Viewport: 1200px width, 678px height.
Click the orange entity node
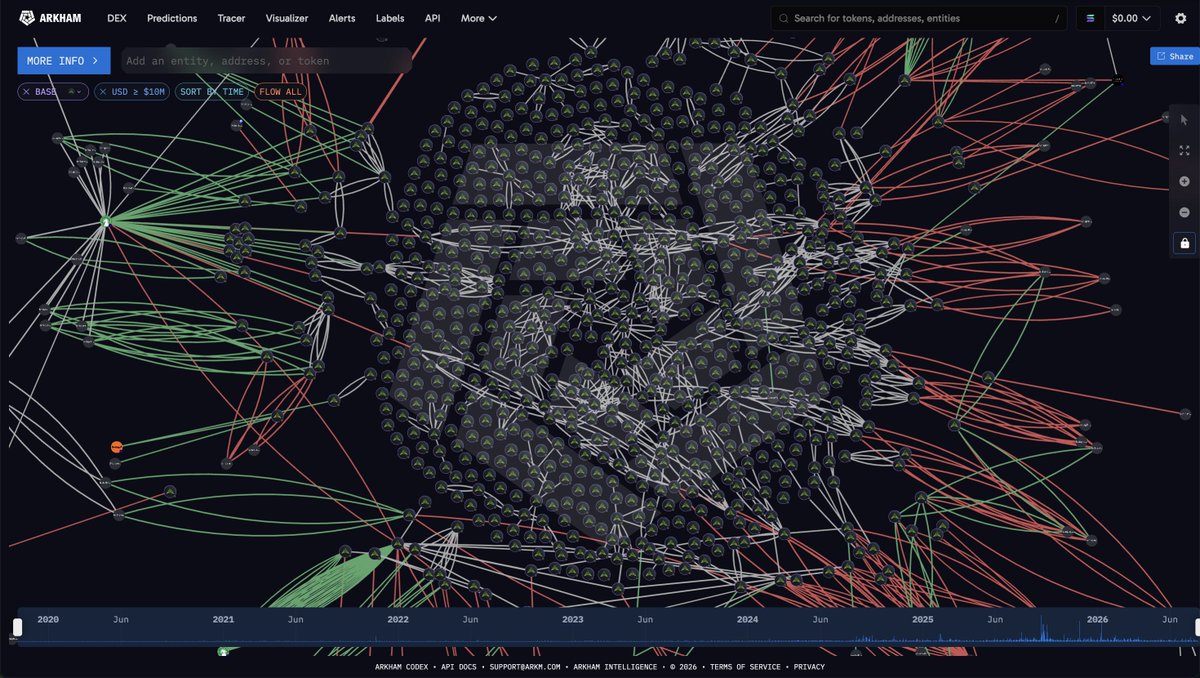116,446
